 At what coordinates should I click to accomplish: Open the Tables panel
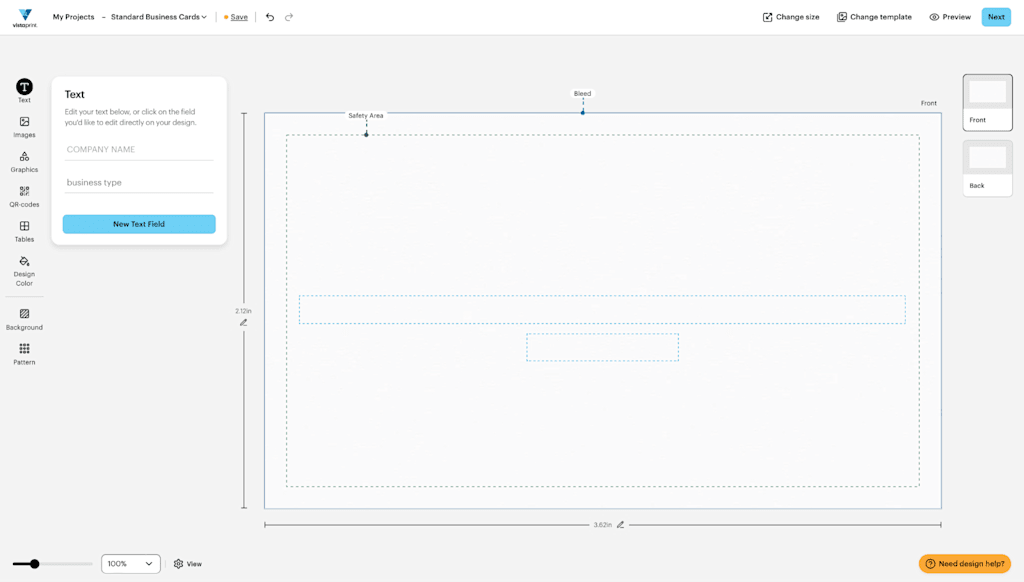click(23, 231)
